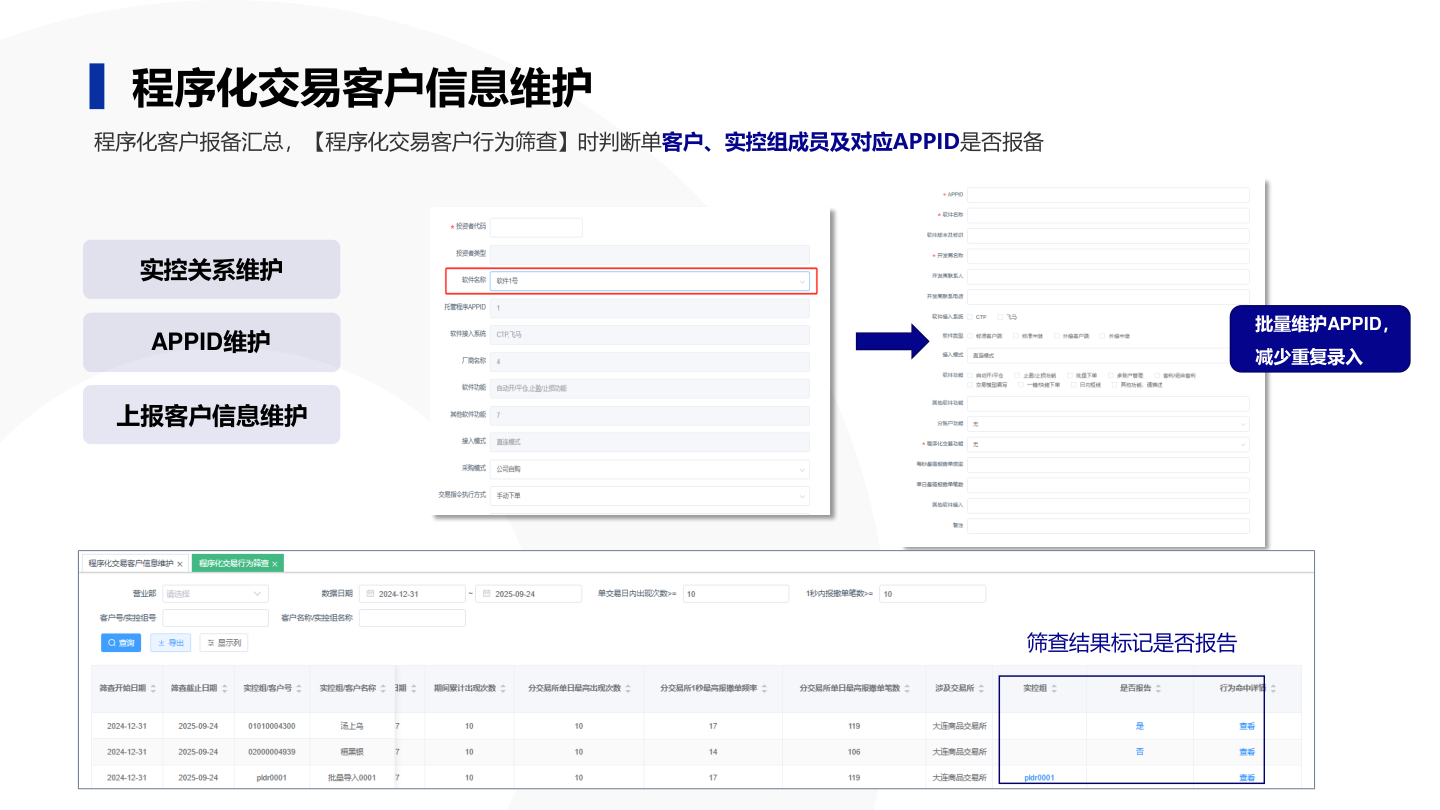Open the 软件名称 dropdown showing 软件1号
Screen dimensions: 1440x810
[650, 281]
